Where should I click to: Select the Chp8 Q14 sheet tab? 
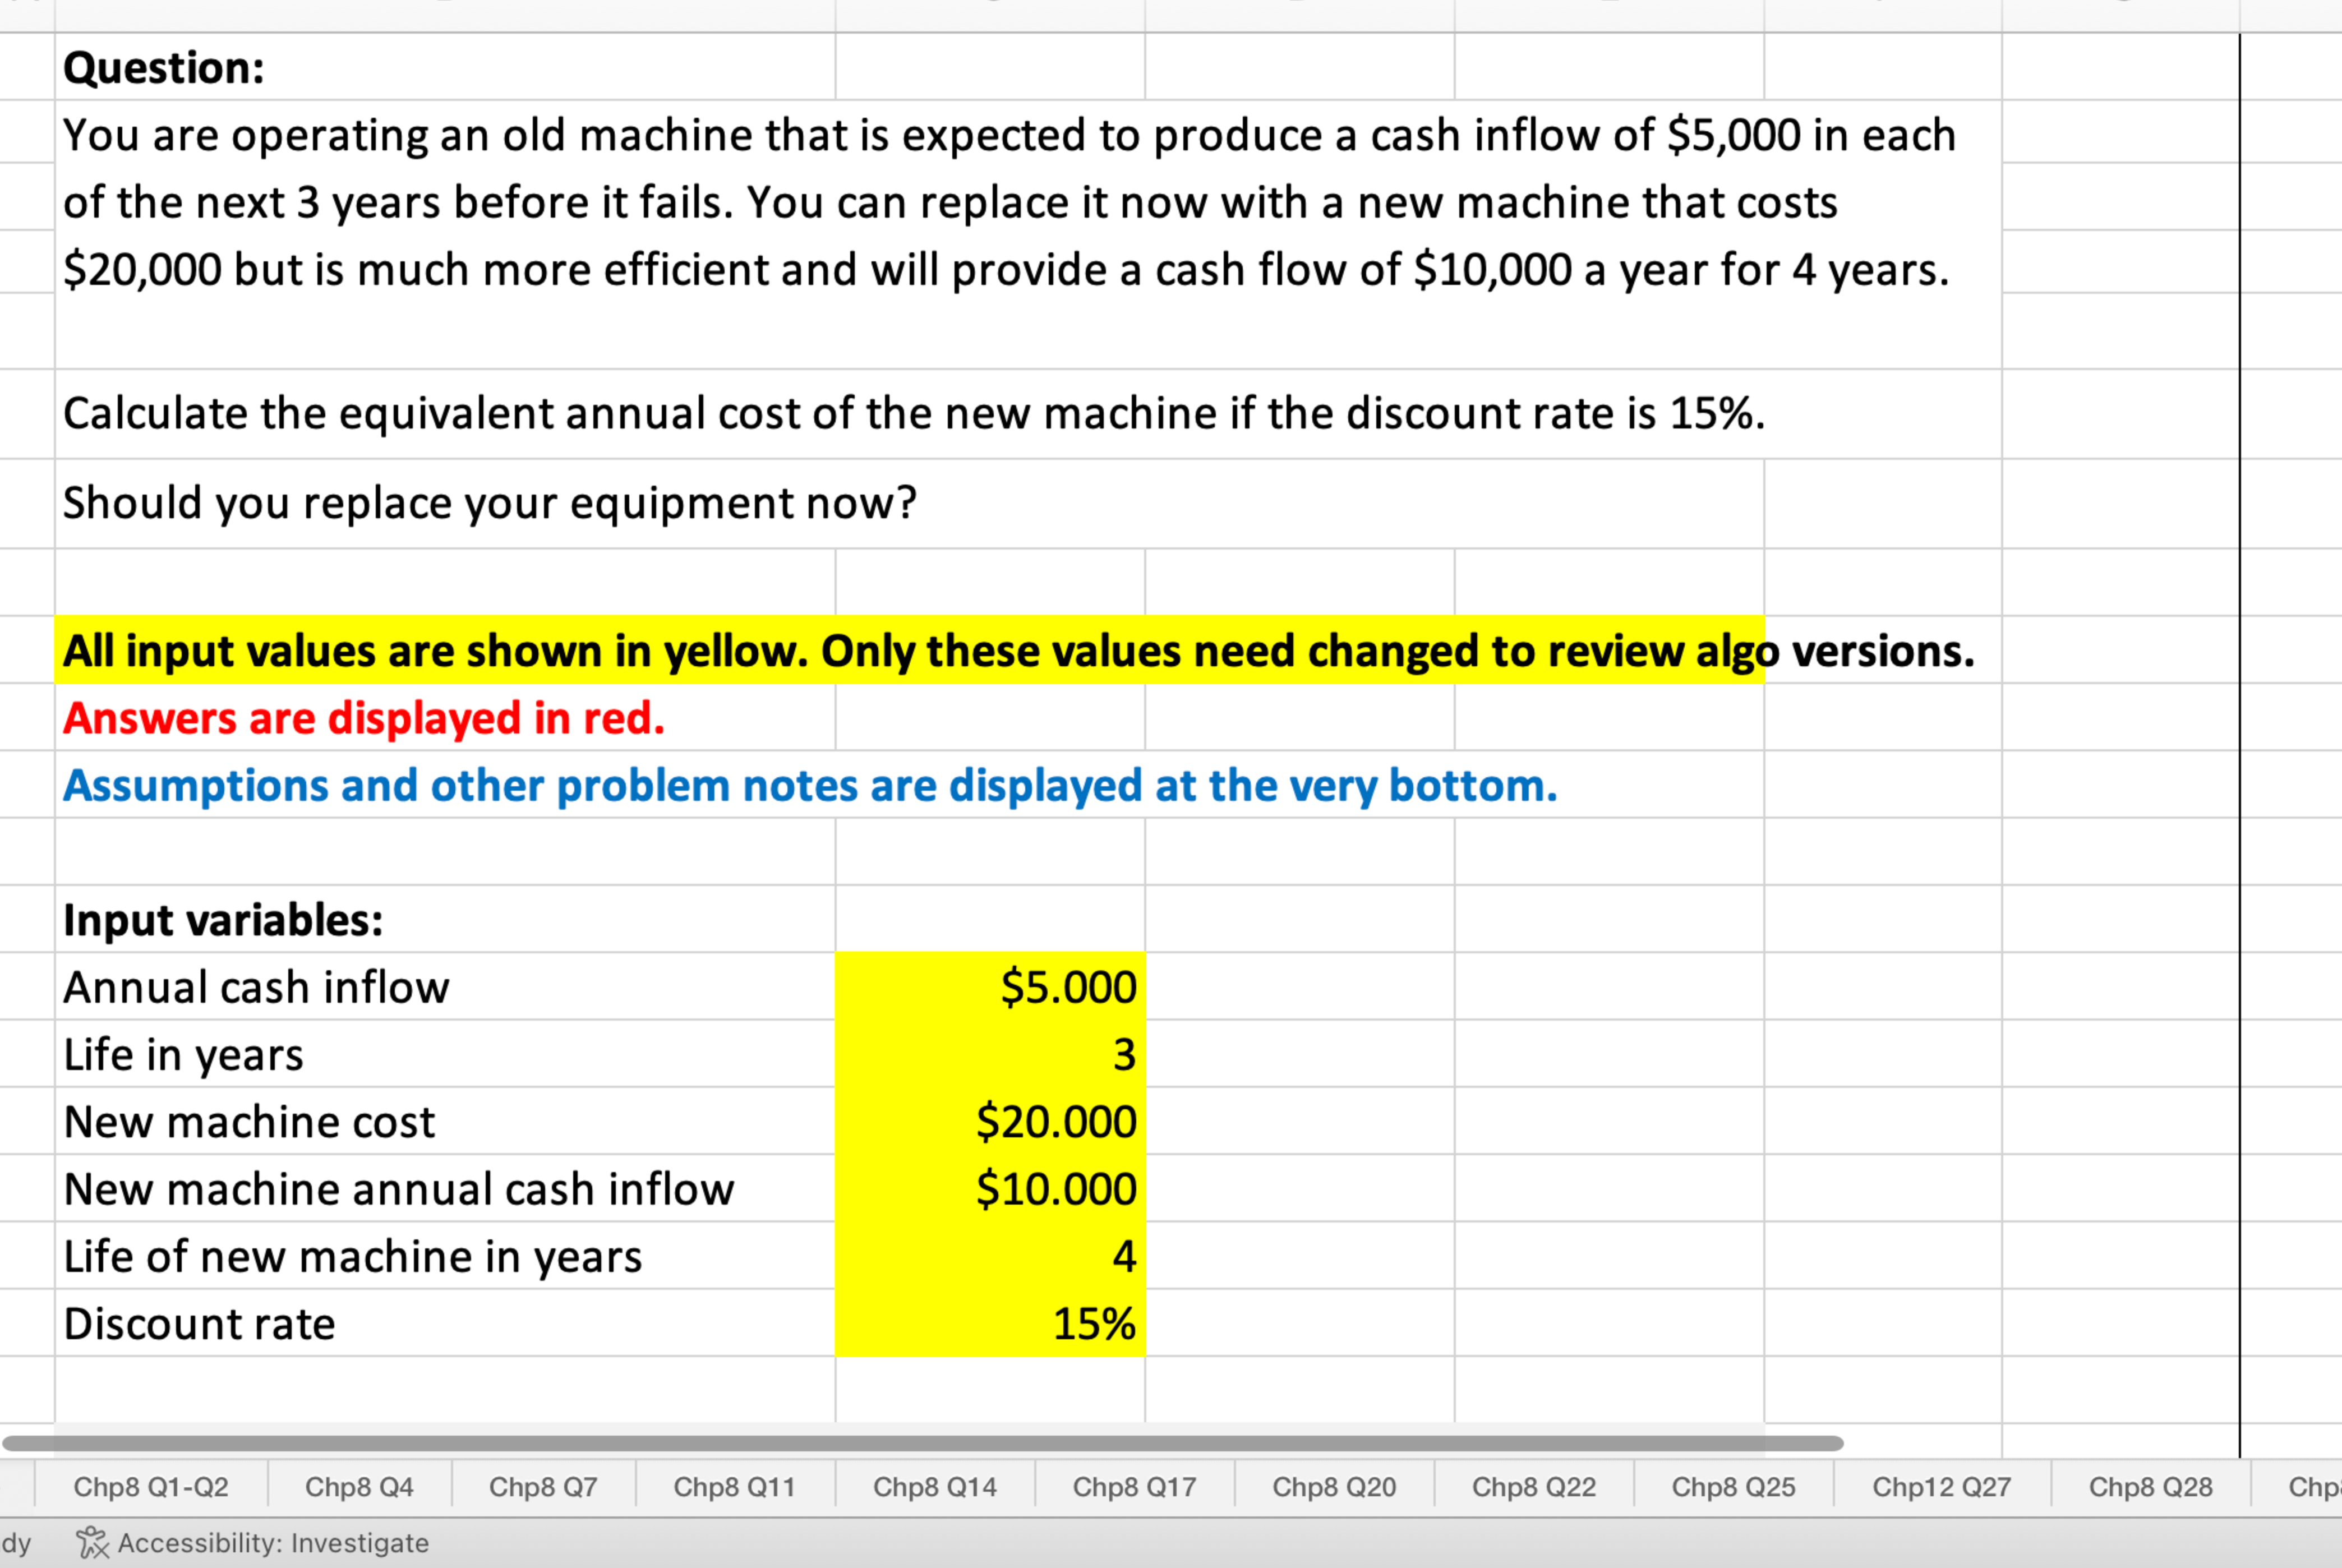(935, 1487)
